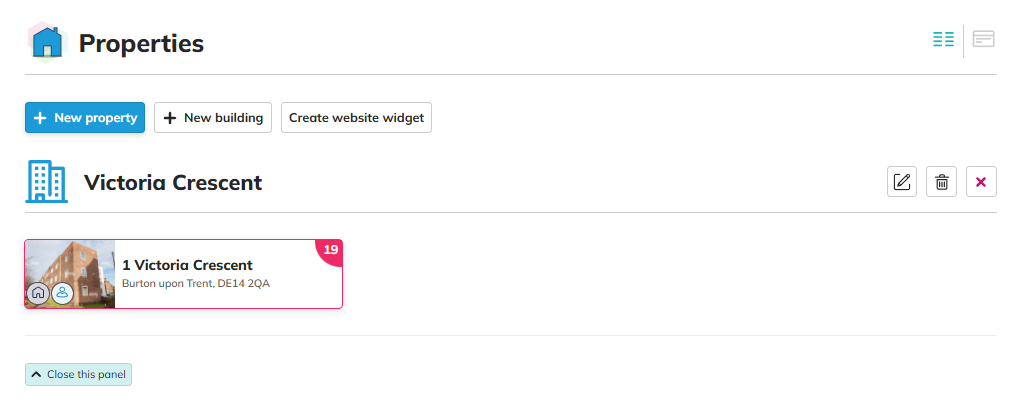Click the Victoria Crescent building heading

pyautogui.click(x=173, y=183)
